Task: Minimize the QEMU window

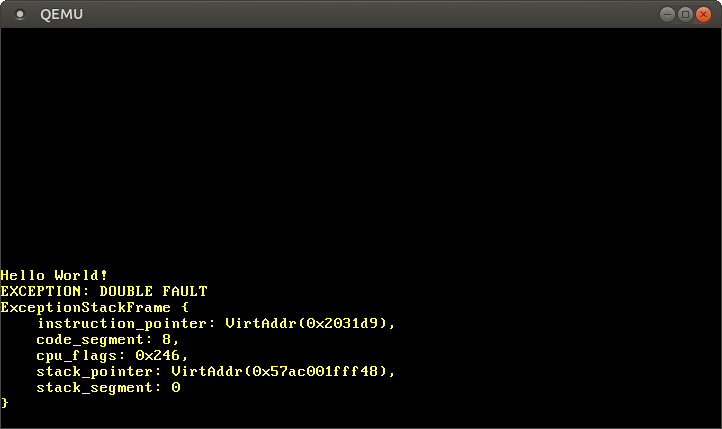Action: pyautogui.click(x=668, y=14)
